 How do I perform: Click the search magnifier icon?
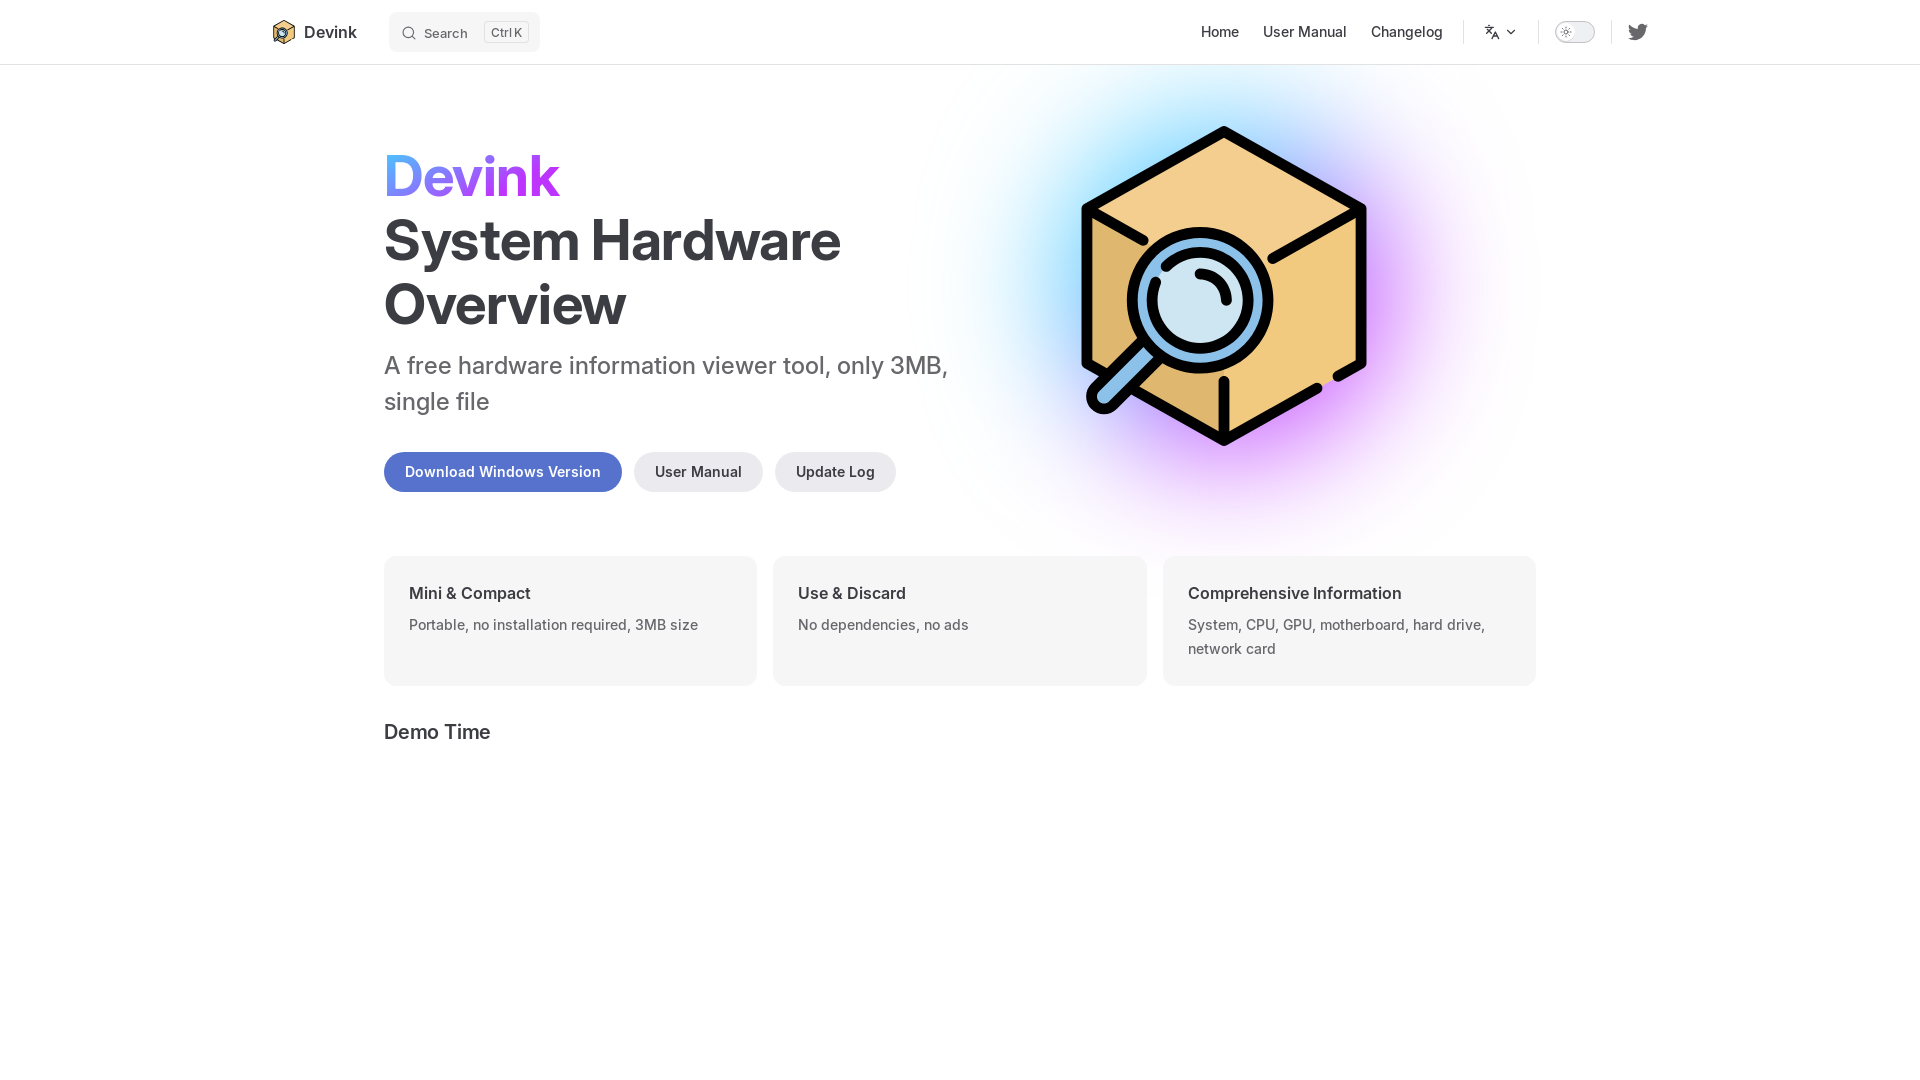[409, 33]
